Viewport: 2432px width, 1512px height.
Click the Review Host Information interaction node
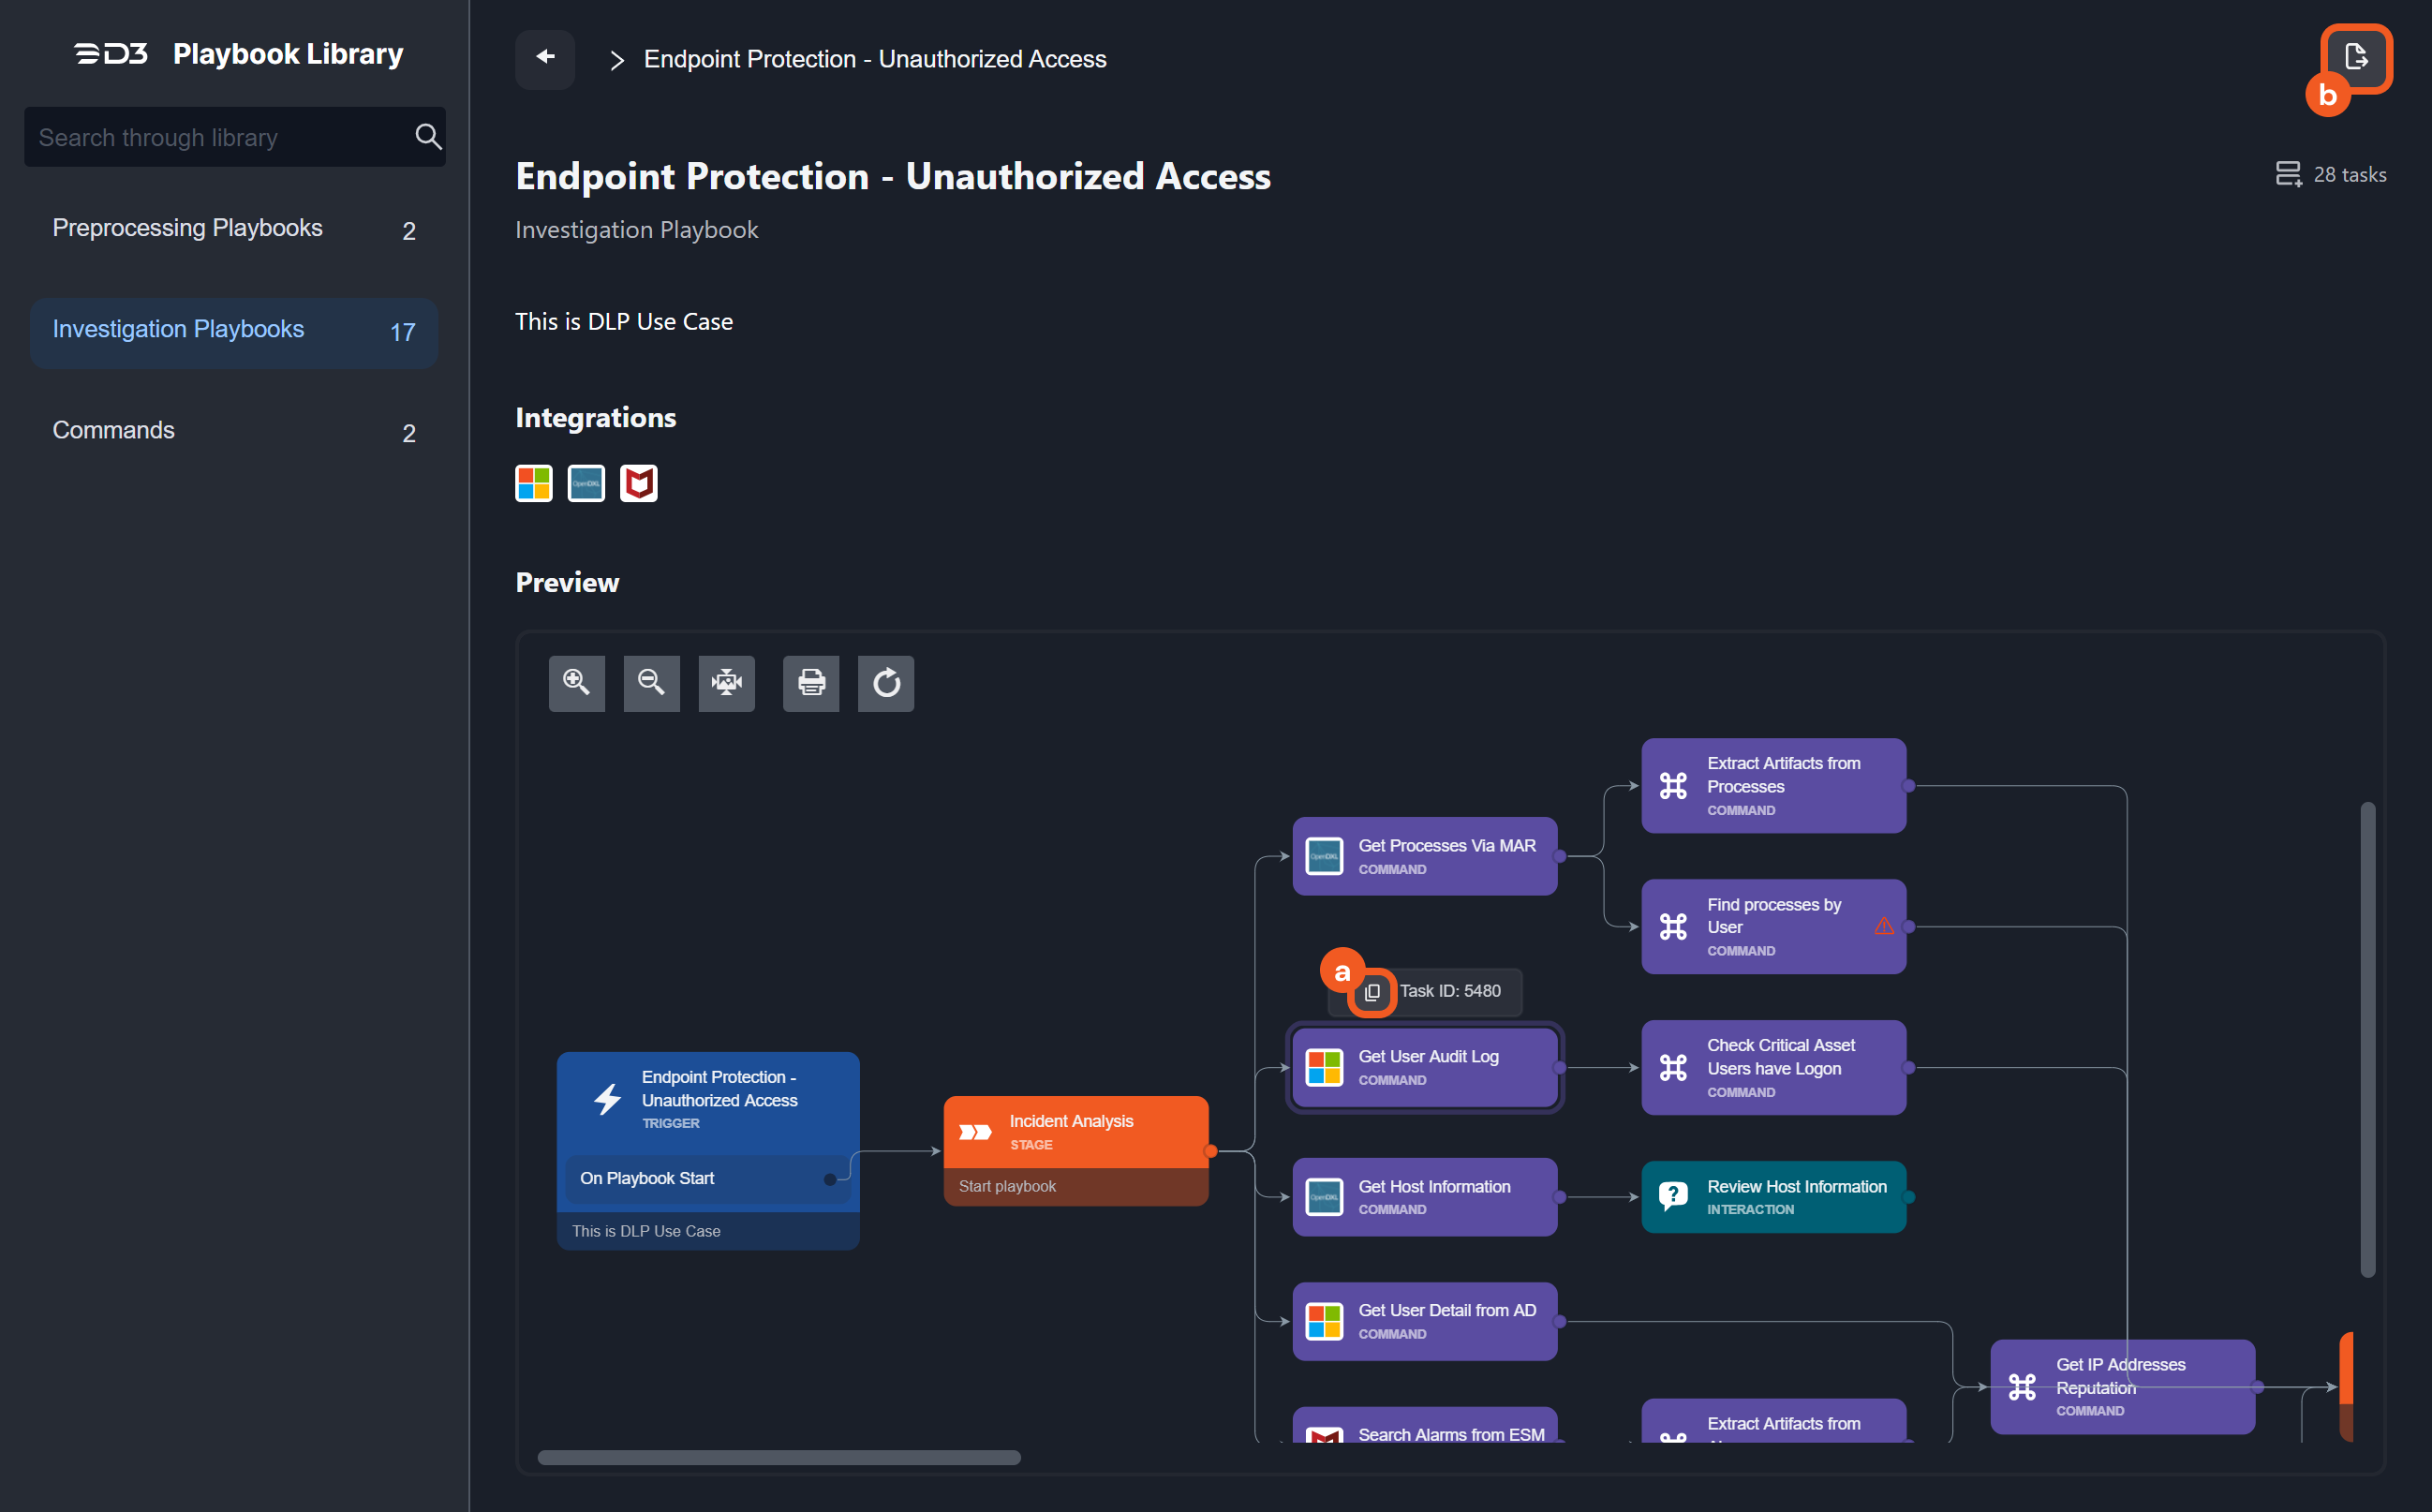(x=1773, y=1196)
